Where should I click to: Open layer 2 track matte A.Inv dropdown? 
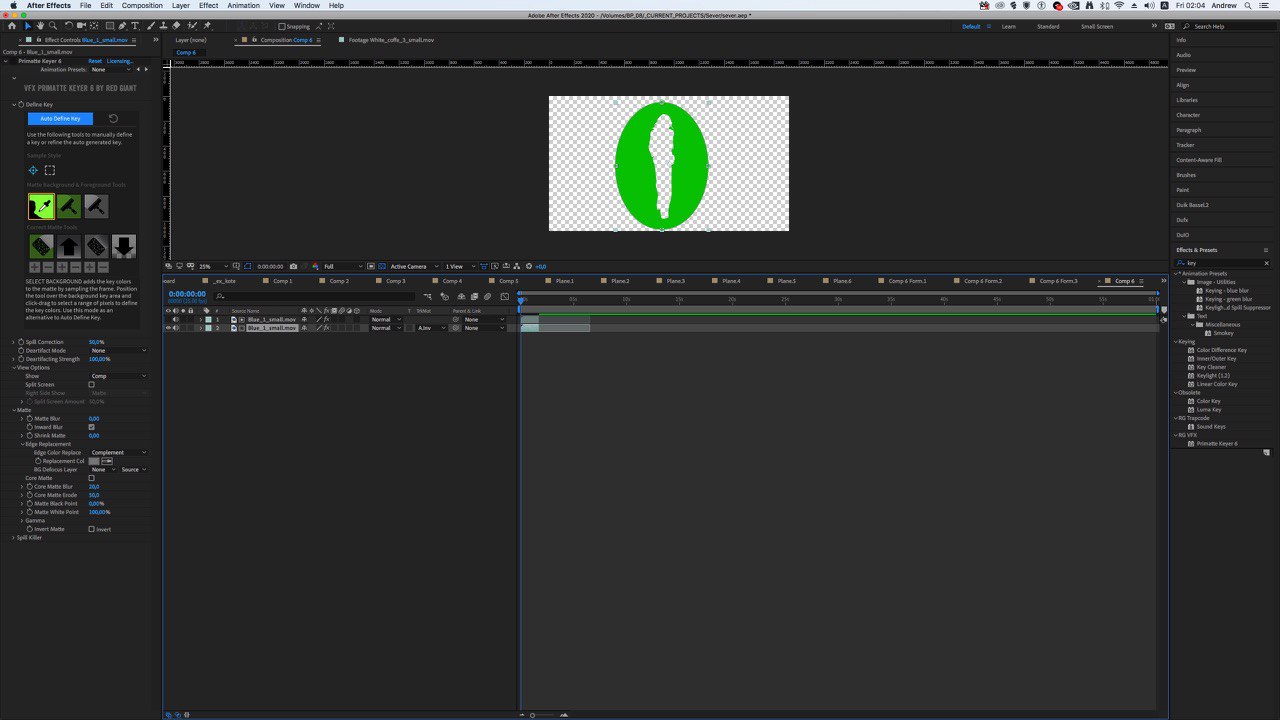click(431, 328)
